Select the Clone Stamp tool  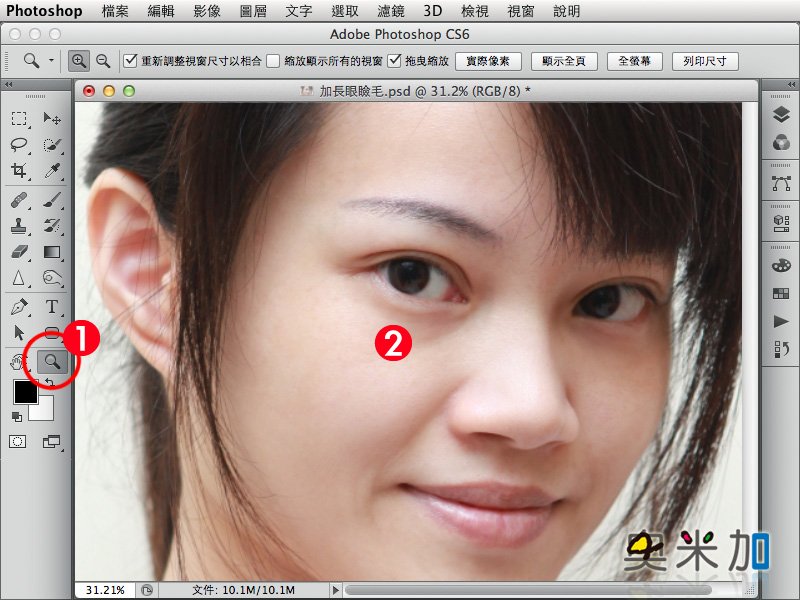pos(19,225)
